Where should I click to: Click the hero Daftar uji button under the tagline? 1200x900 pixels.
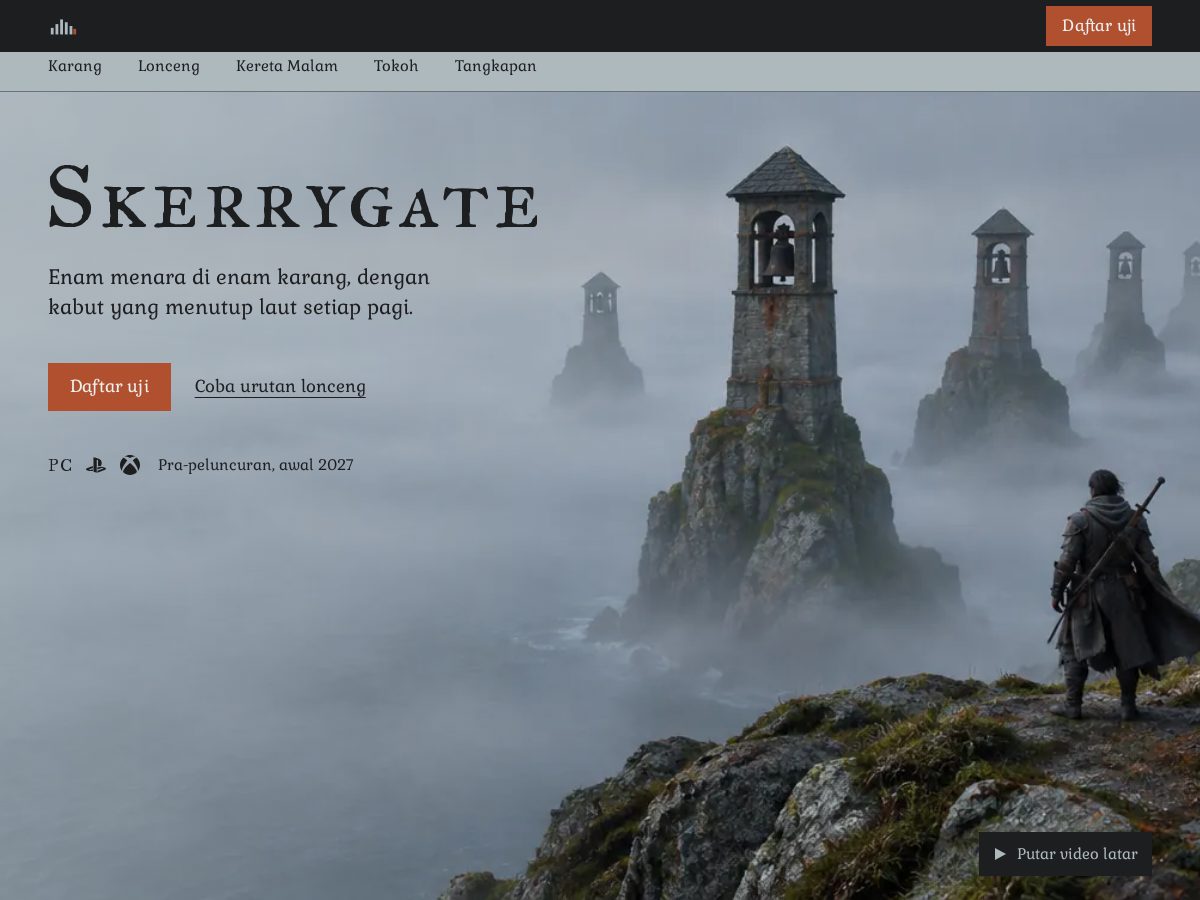pyautogui.click(x=109, y=387)
